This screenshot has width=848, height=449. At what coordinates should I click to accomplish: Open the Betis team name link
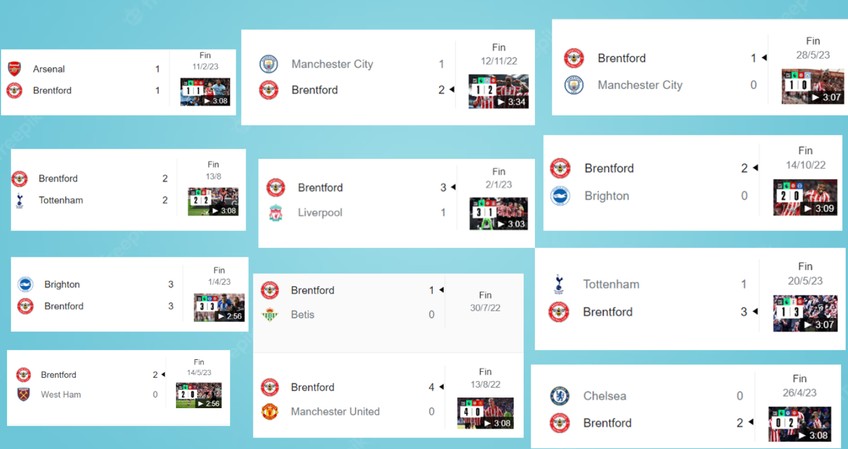(x=303, y=315)
